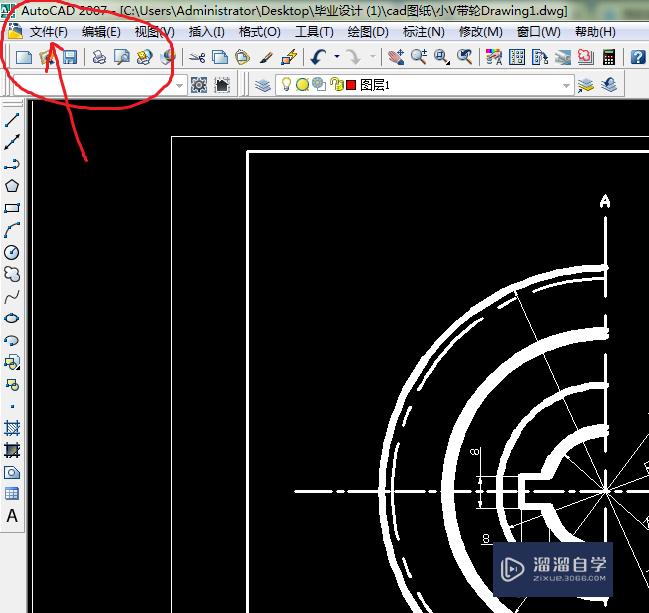Image resolution: width=649 pixels, height=613 pixels.
Task: Click the Copy icon
Action: pyautogui.click(x=220, y=57)
